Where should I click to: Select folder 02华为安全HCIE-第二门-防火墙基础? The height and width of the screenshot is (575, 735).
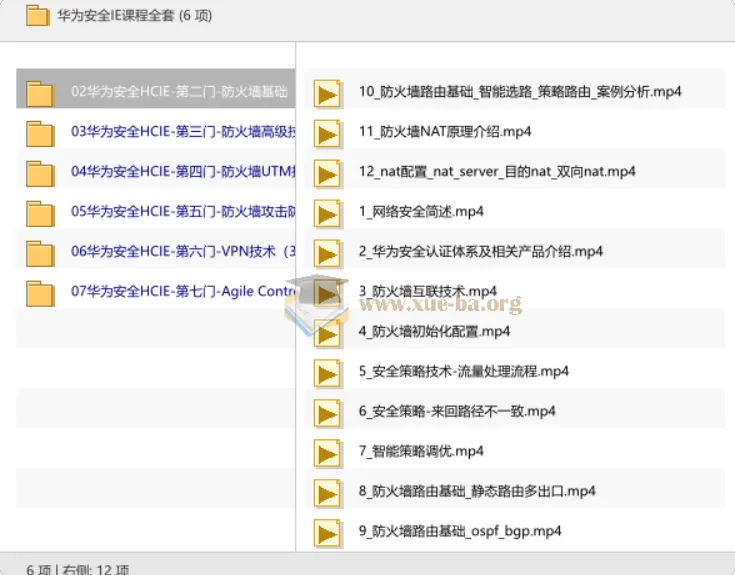point(156,89)
